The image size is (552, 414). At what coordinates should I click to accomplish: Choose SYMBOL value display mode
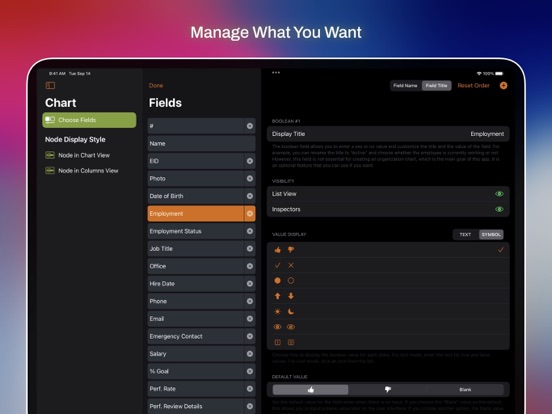pyautogui.click(x=491, y=234)
